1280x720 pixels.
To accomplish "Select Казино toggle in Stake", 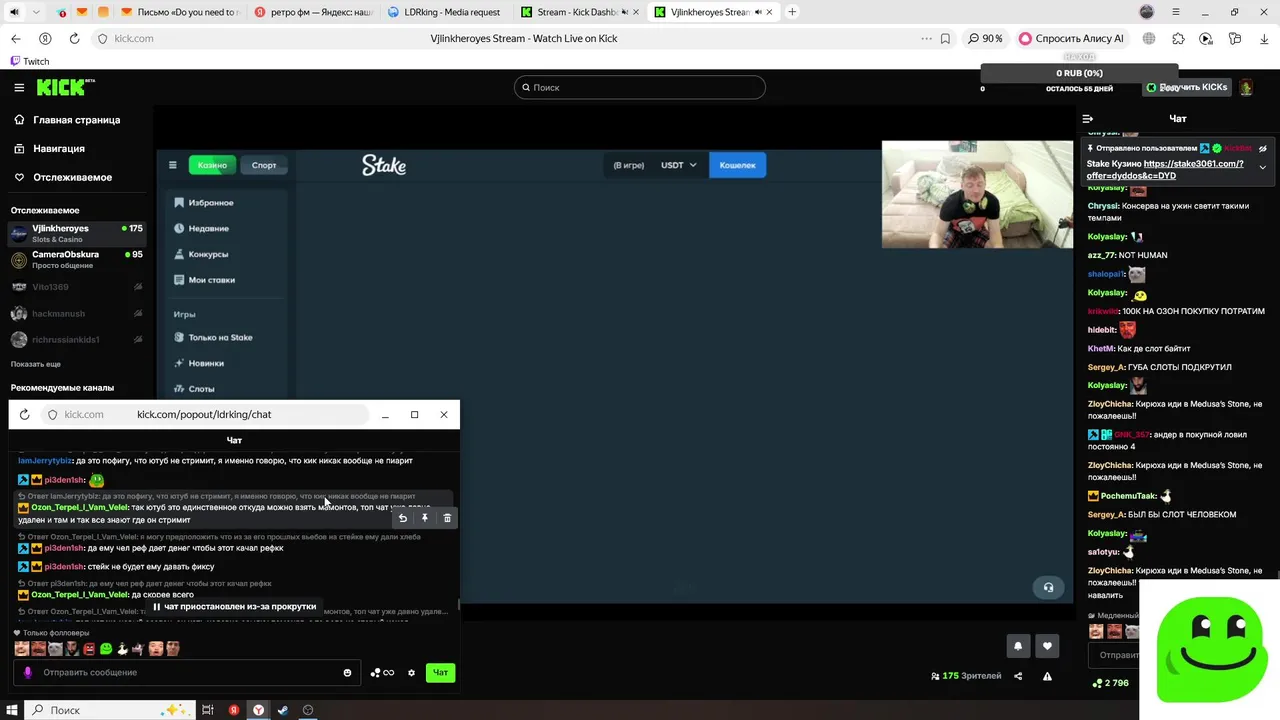I will [212, 165].
